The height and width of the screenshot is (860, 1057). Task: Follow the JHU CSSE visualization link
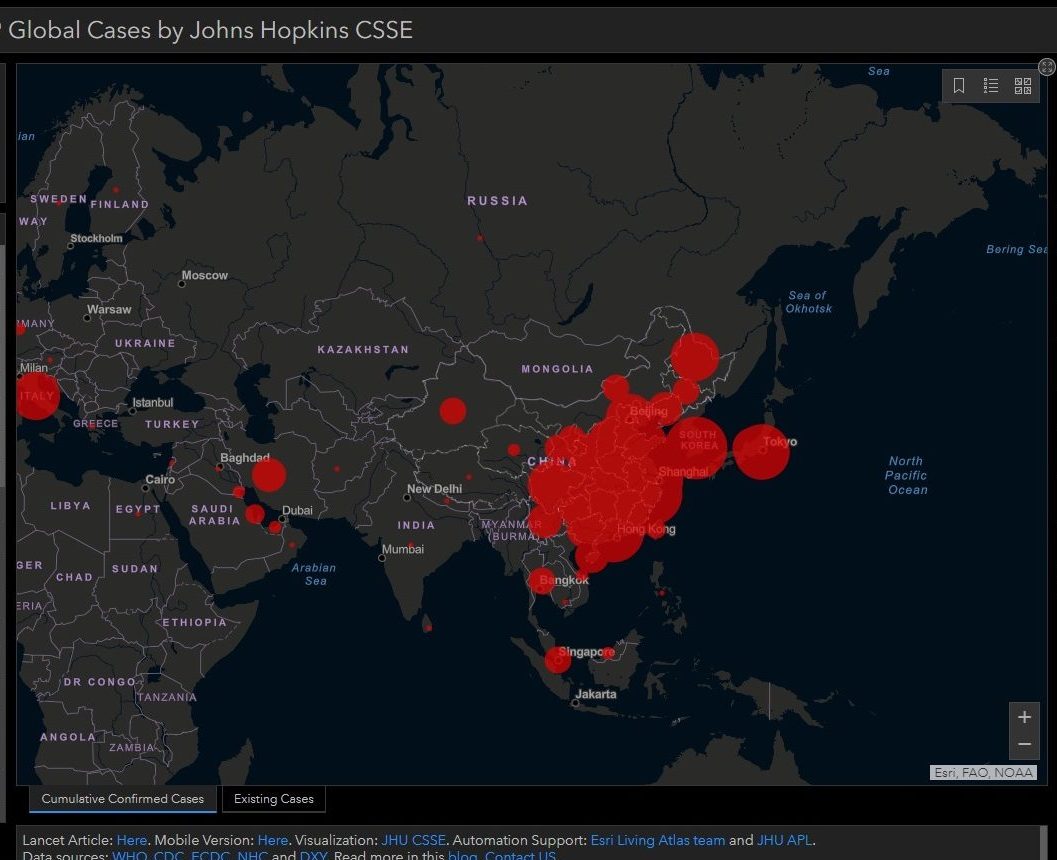point(413,840)
